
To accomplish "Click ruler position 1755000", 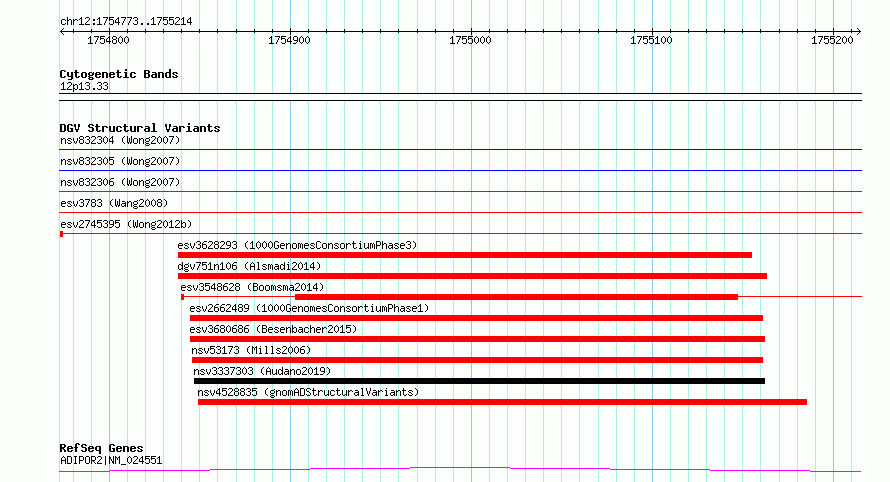I will (x=470, y=40).
